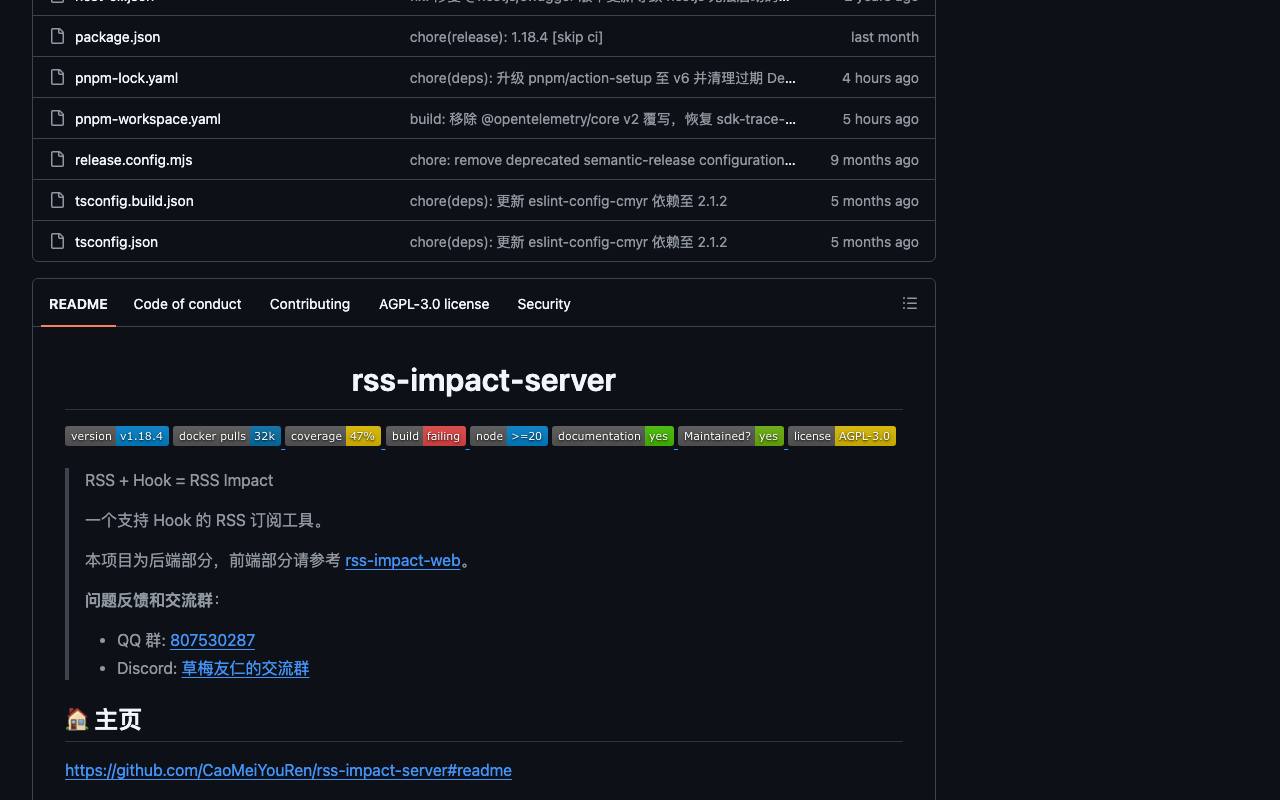Click the build failing badge
This screenshot has width=1280, height=800.
[x=426, y=436]
